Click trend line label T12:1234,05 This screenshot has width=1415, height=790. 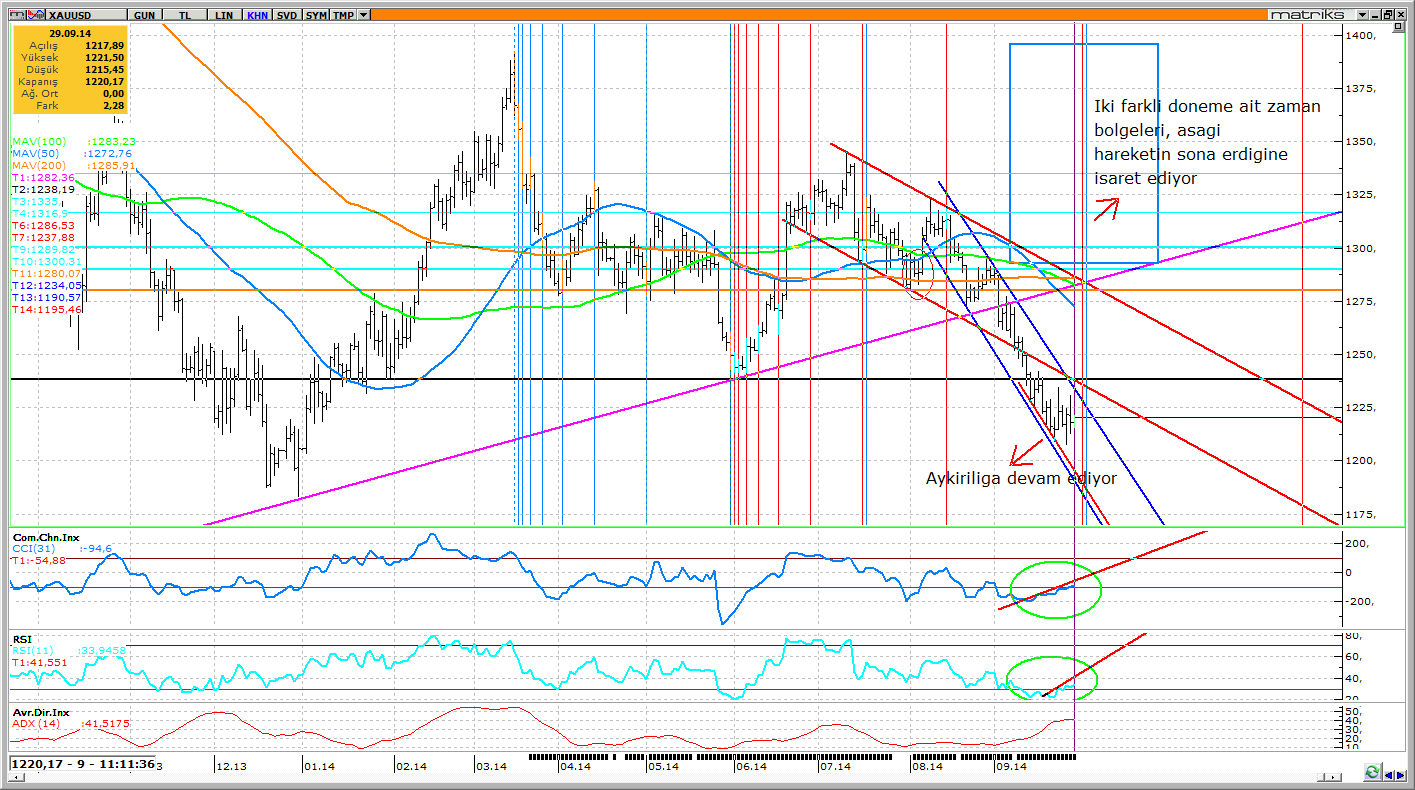click(46, 286)
